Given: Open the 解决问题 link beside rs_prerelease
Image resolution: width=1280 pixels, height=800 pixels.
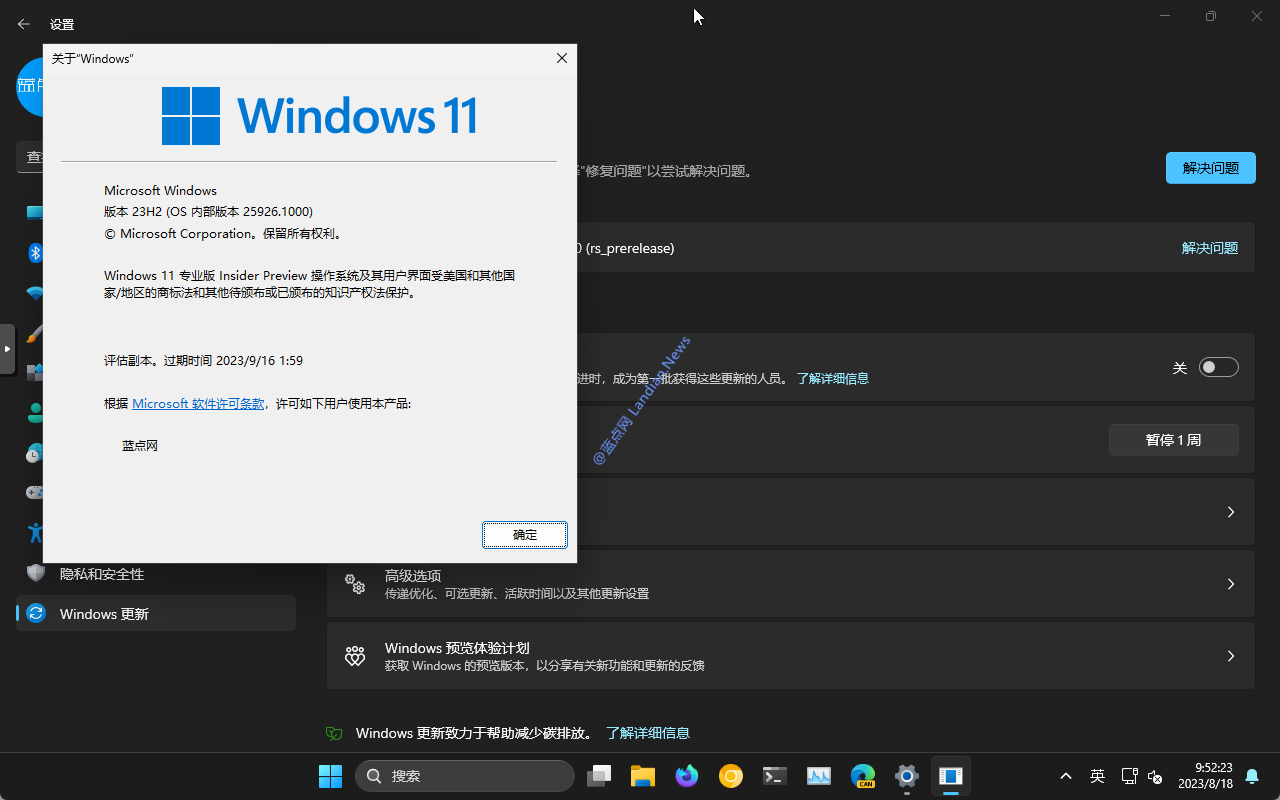Looking at the screenshot, I should point(1210,248).
